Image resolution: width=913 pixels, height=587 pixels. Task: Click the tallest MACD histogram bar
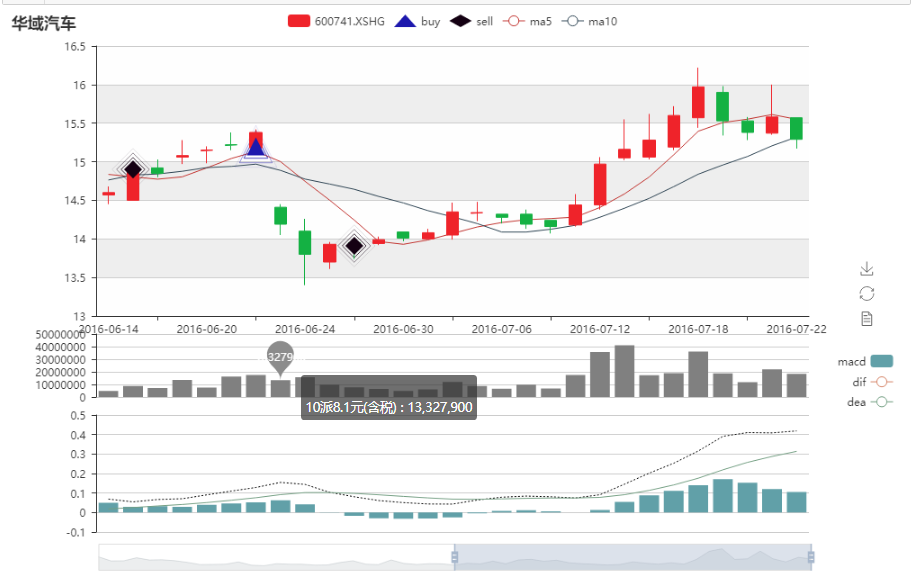click(723, 496)
